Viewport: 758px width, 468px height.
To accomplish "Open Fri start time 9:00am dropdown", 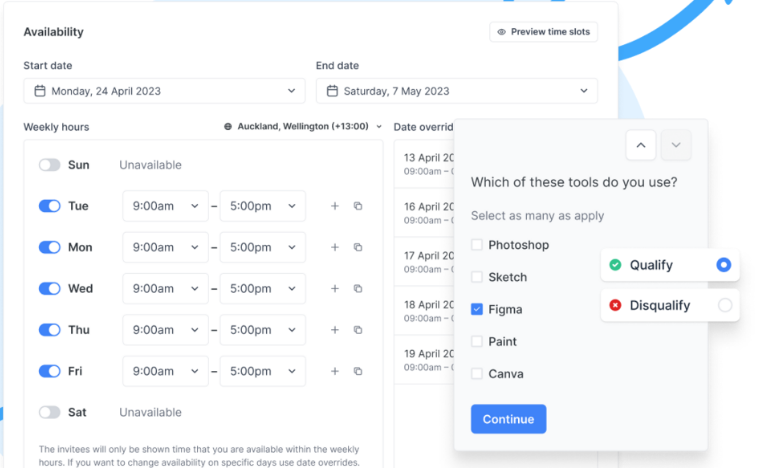I will click(x=165, y=371).
